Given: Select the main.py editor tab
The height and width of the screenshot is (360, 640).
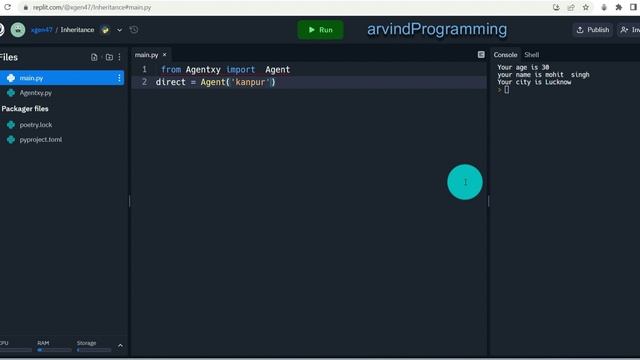Looking at the screenshot, I should click(x=147, y=55).
